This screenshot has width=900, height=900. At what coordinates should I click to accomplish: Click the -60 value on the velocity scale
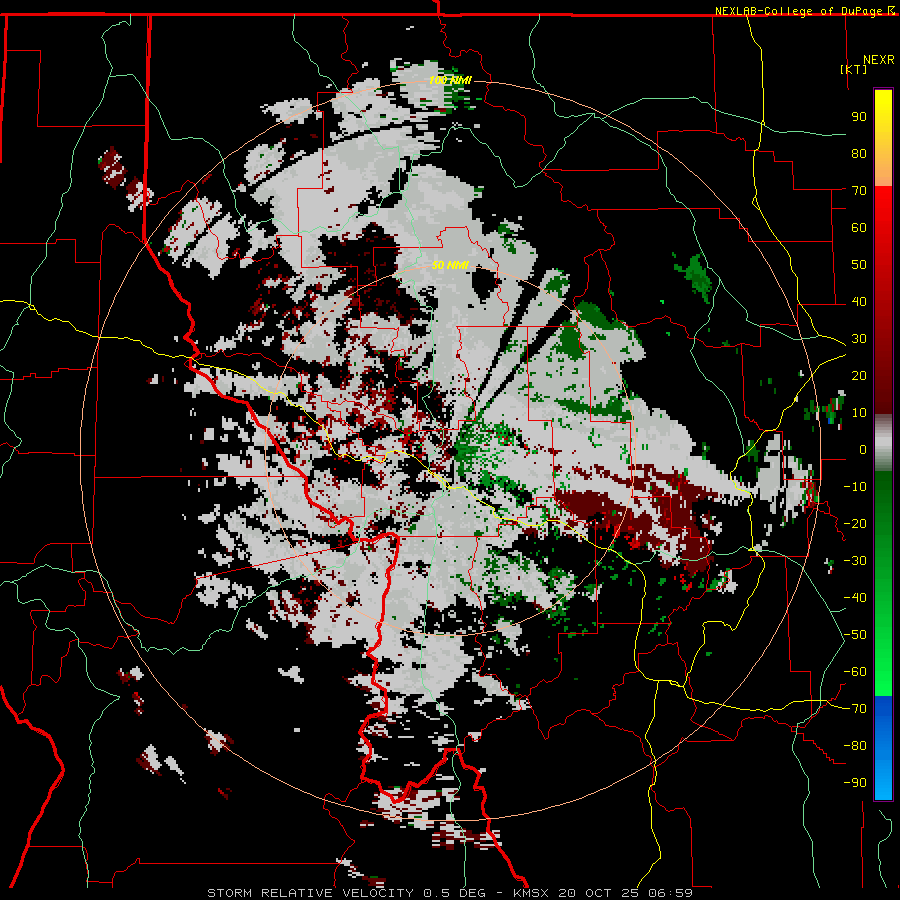coord(855,672)
